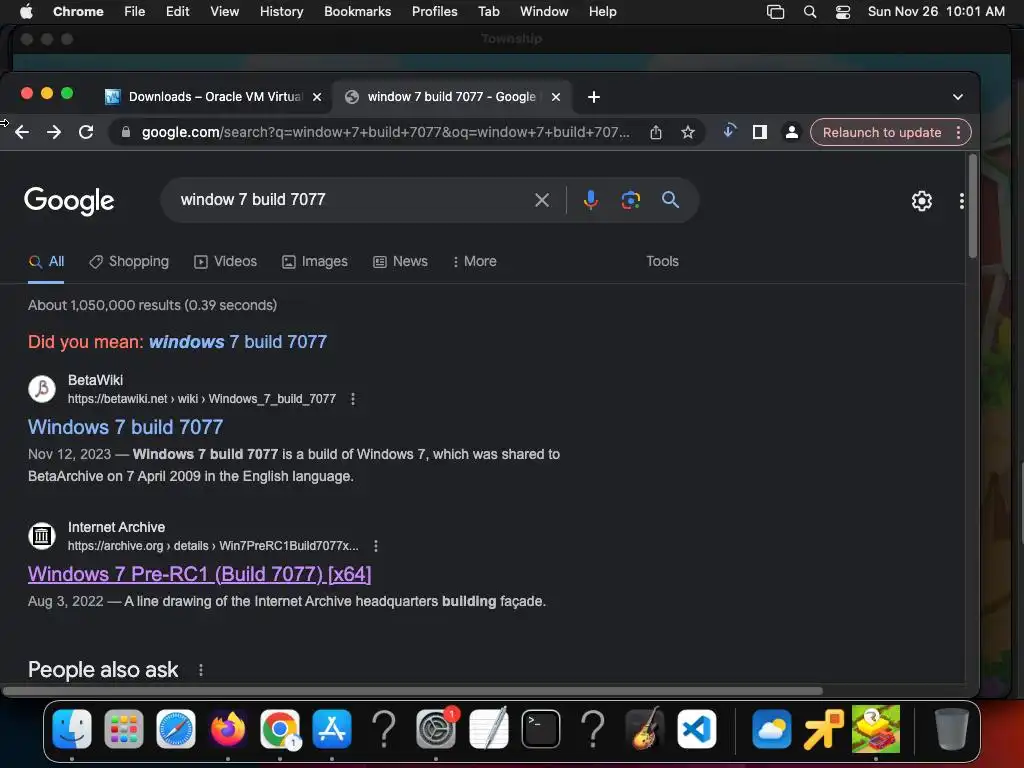This screenshot has height=768, width=1024.
Task: Open TextEdit from the dock
Action: click(x=488, y=729)
